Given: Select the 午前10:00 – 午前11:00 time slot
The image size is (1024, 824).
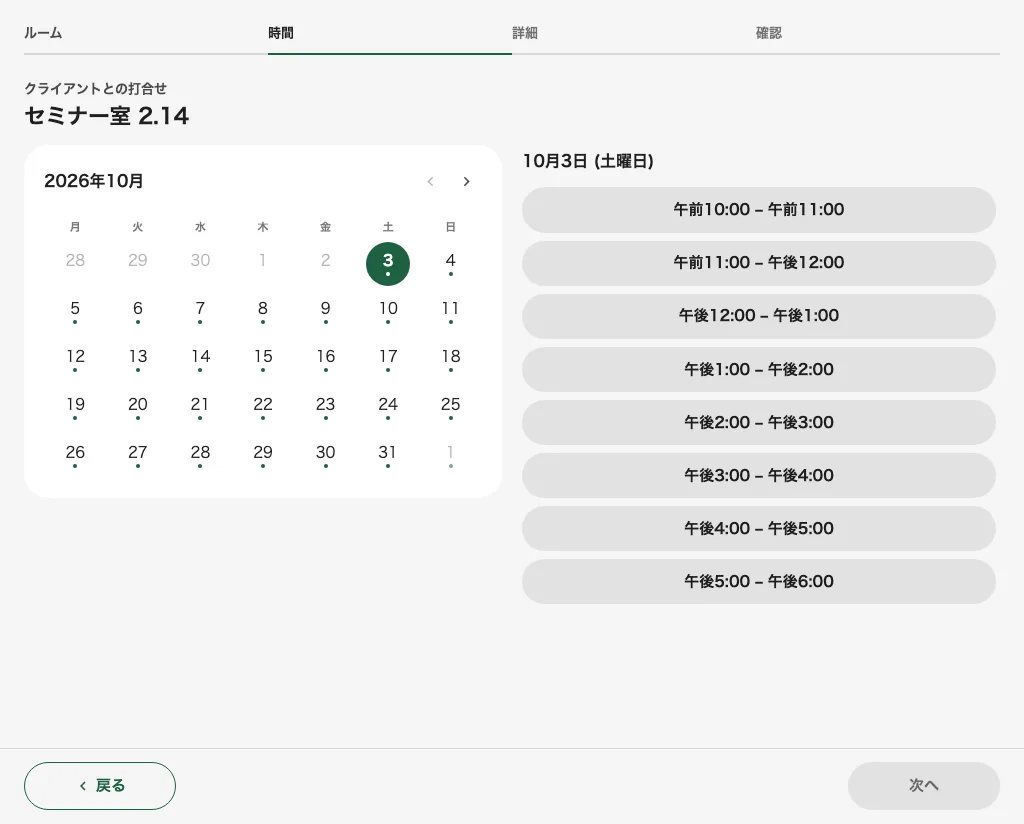Looking at the screenshot, I should click(x=759, y=210).
